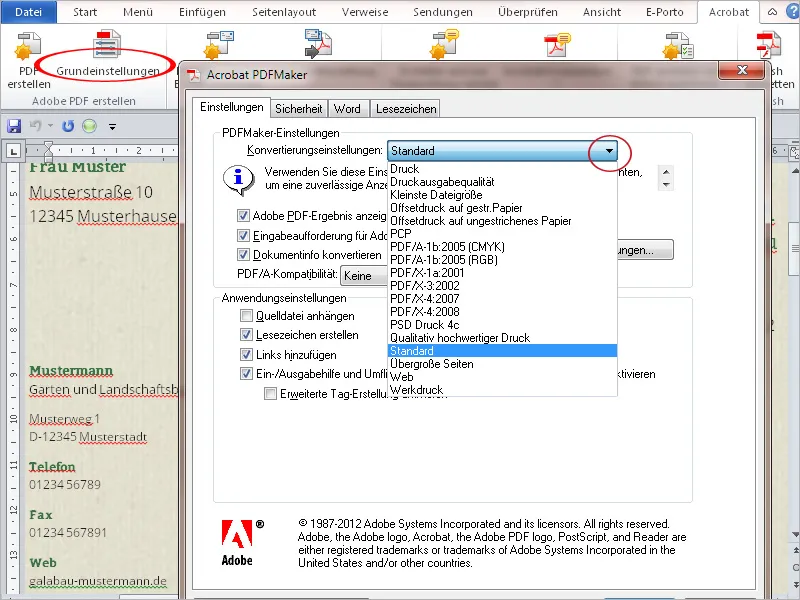
Task: Click the save icon in Word's quick access toolbar
Action: (x=14, y=126)
